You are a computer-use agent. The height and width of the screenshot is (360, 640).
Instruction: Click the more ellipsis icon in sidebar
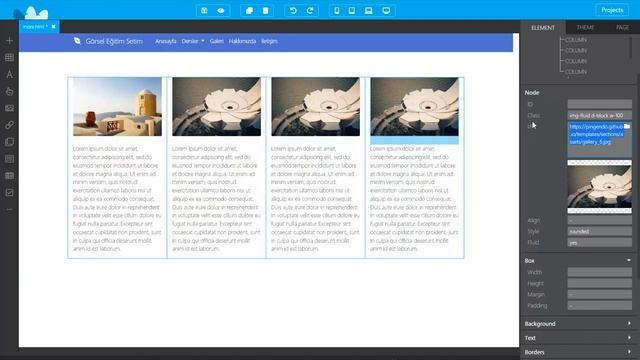tap(9, 209)
